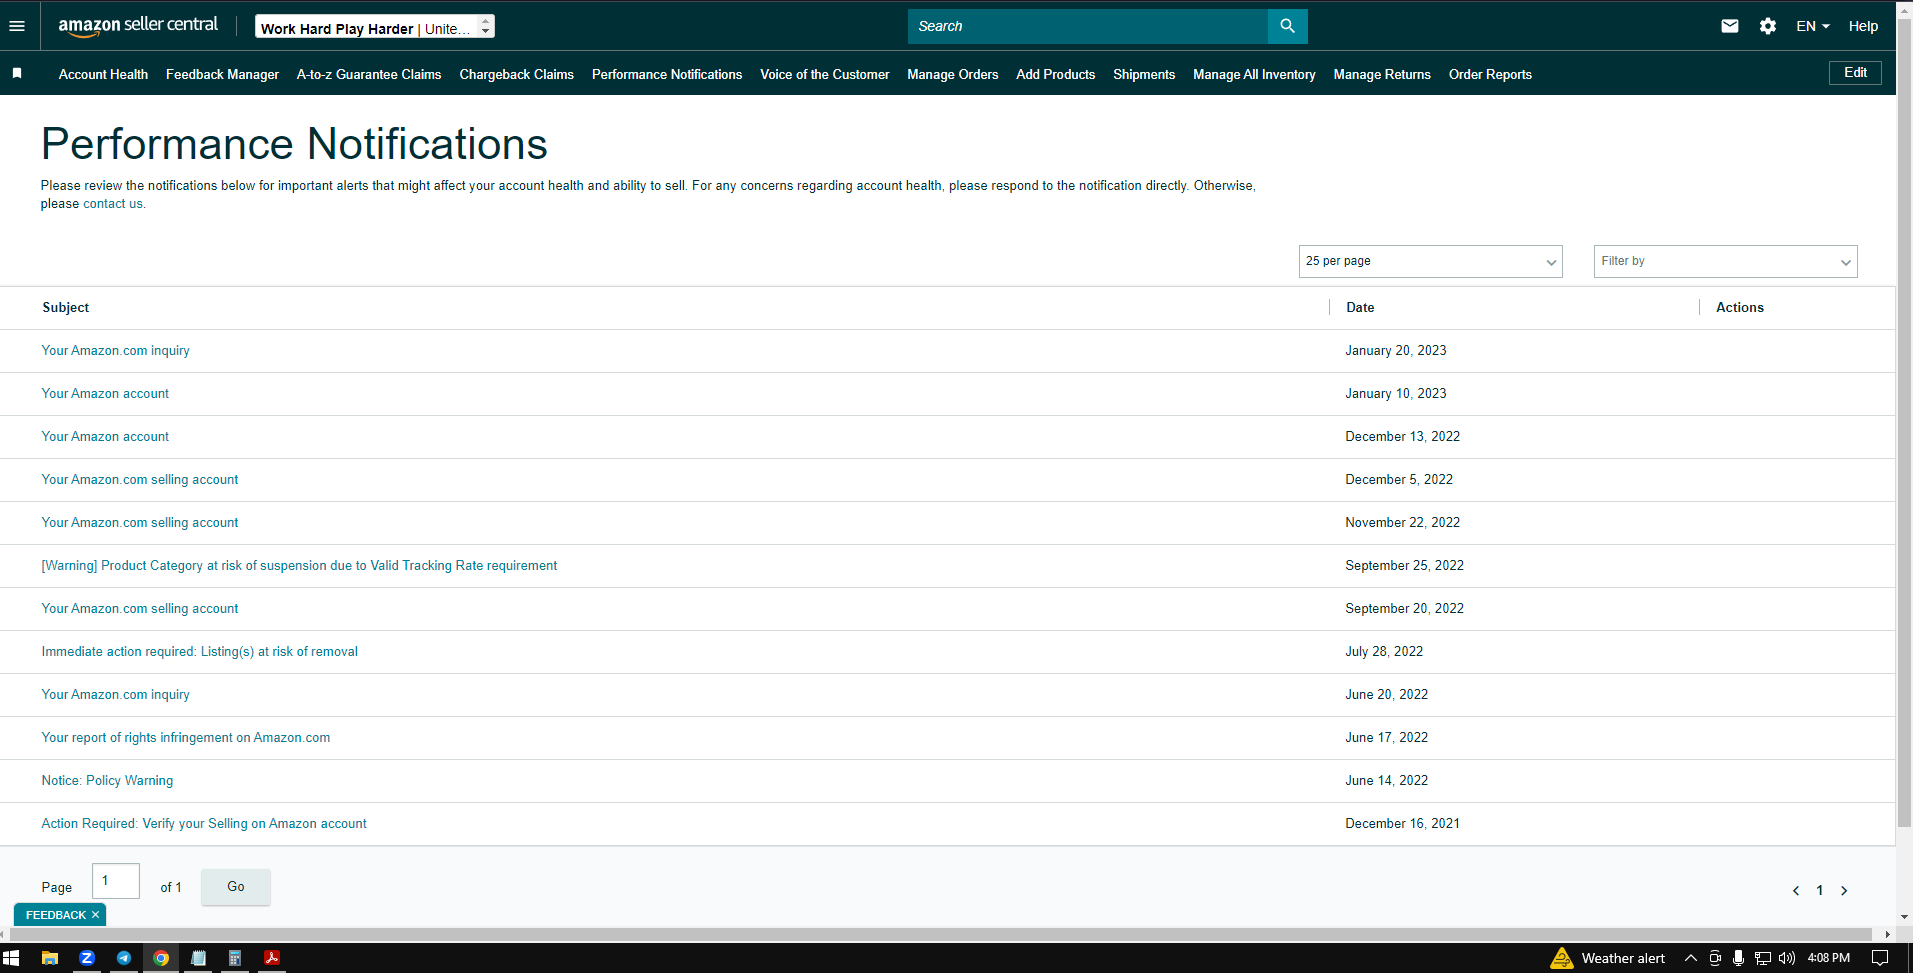Click the contact us link
Viewport: 1913px width, 973px height.
pos(113,204)
